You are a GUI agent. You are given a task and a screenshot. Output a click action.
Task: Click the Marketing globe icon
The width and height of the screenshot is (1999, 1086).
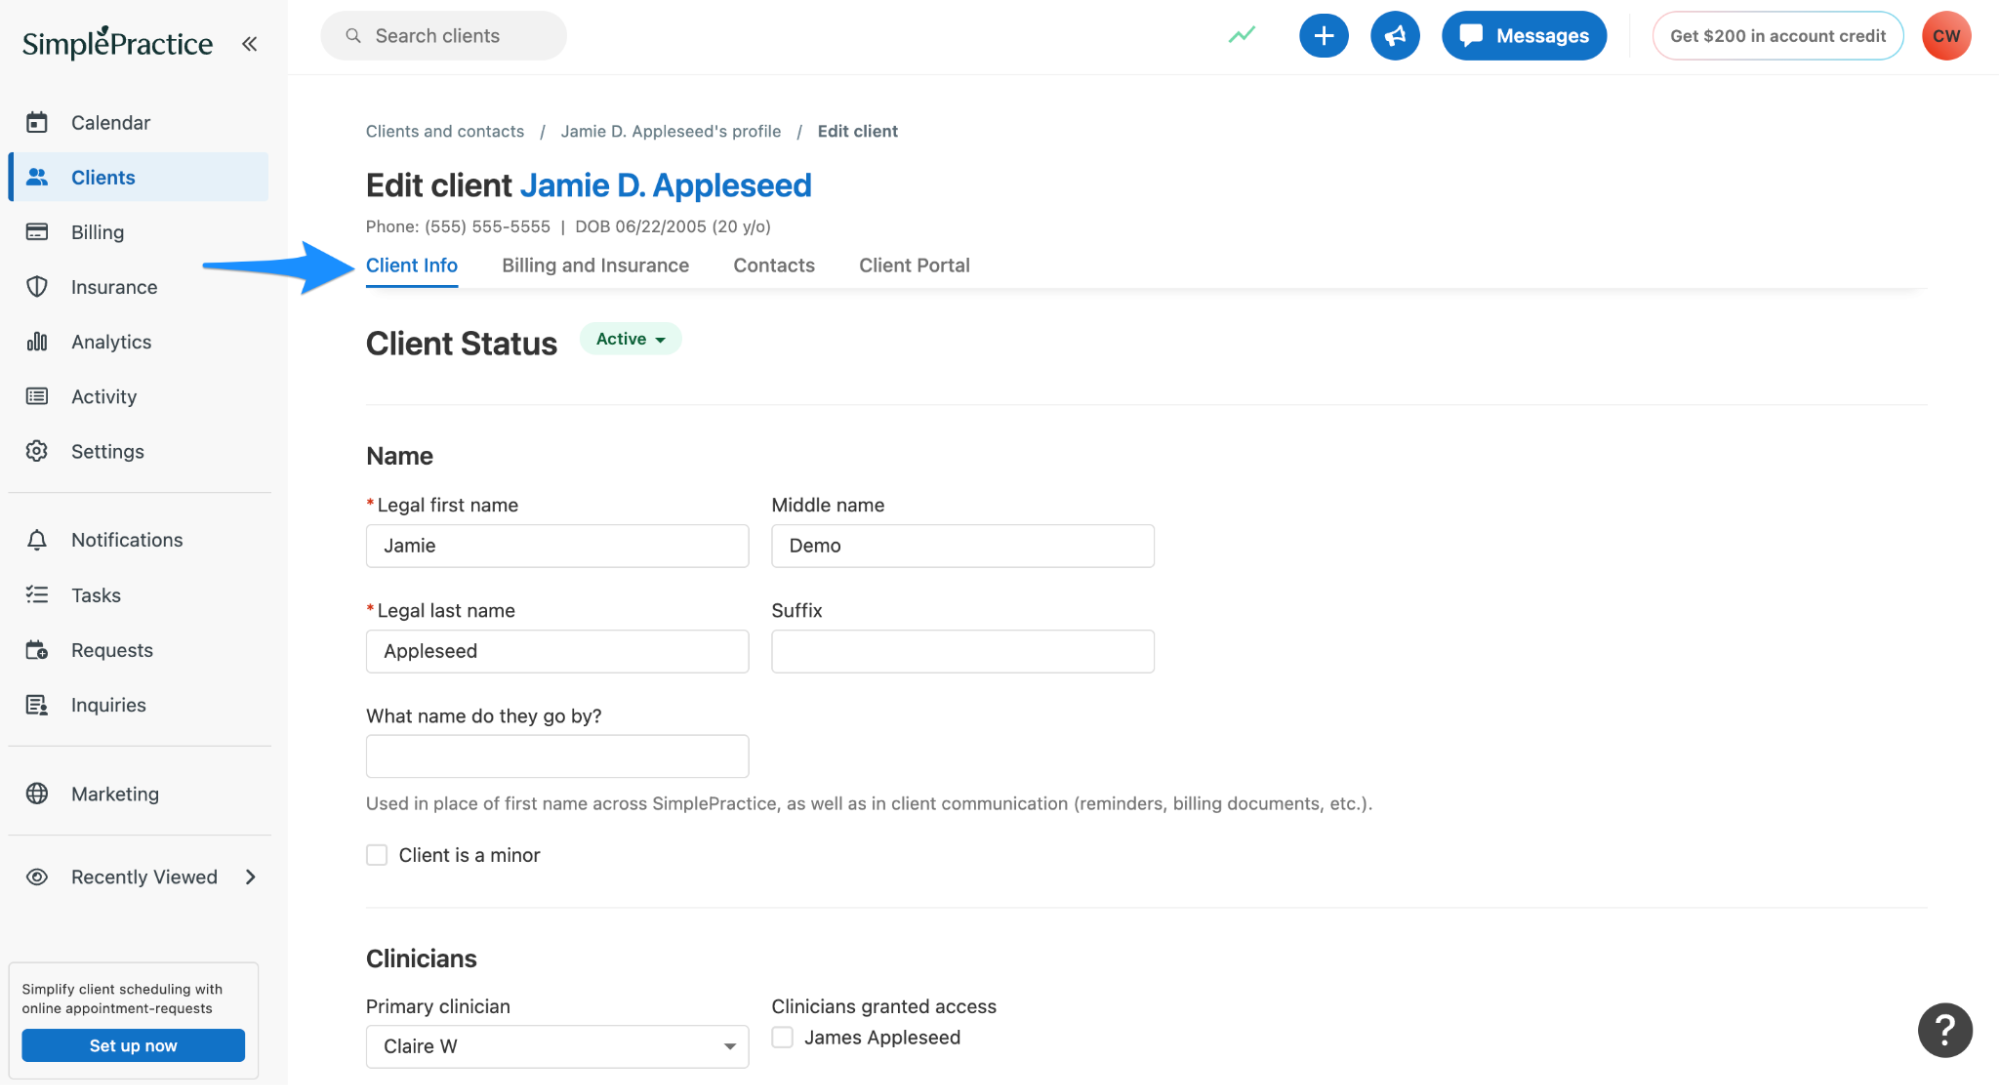coord(37,794)
